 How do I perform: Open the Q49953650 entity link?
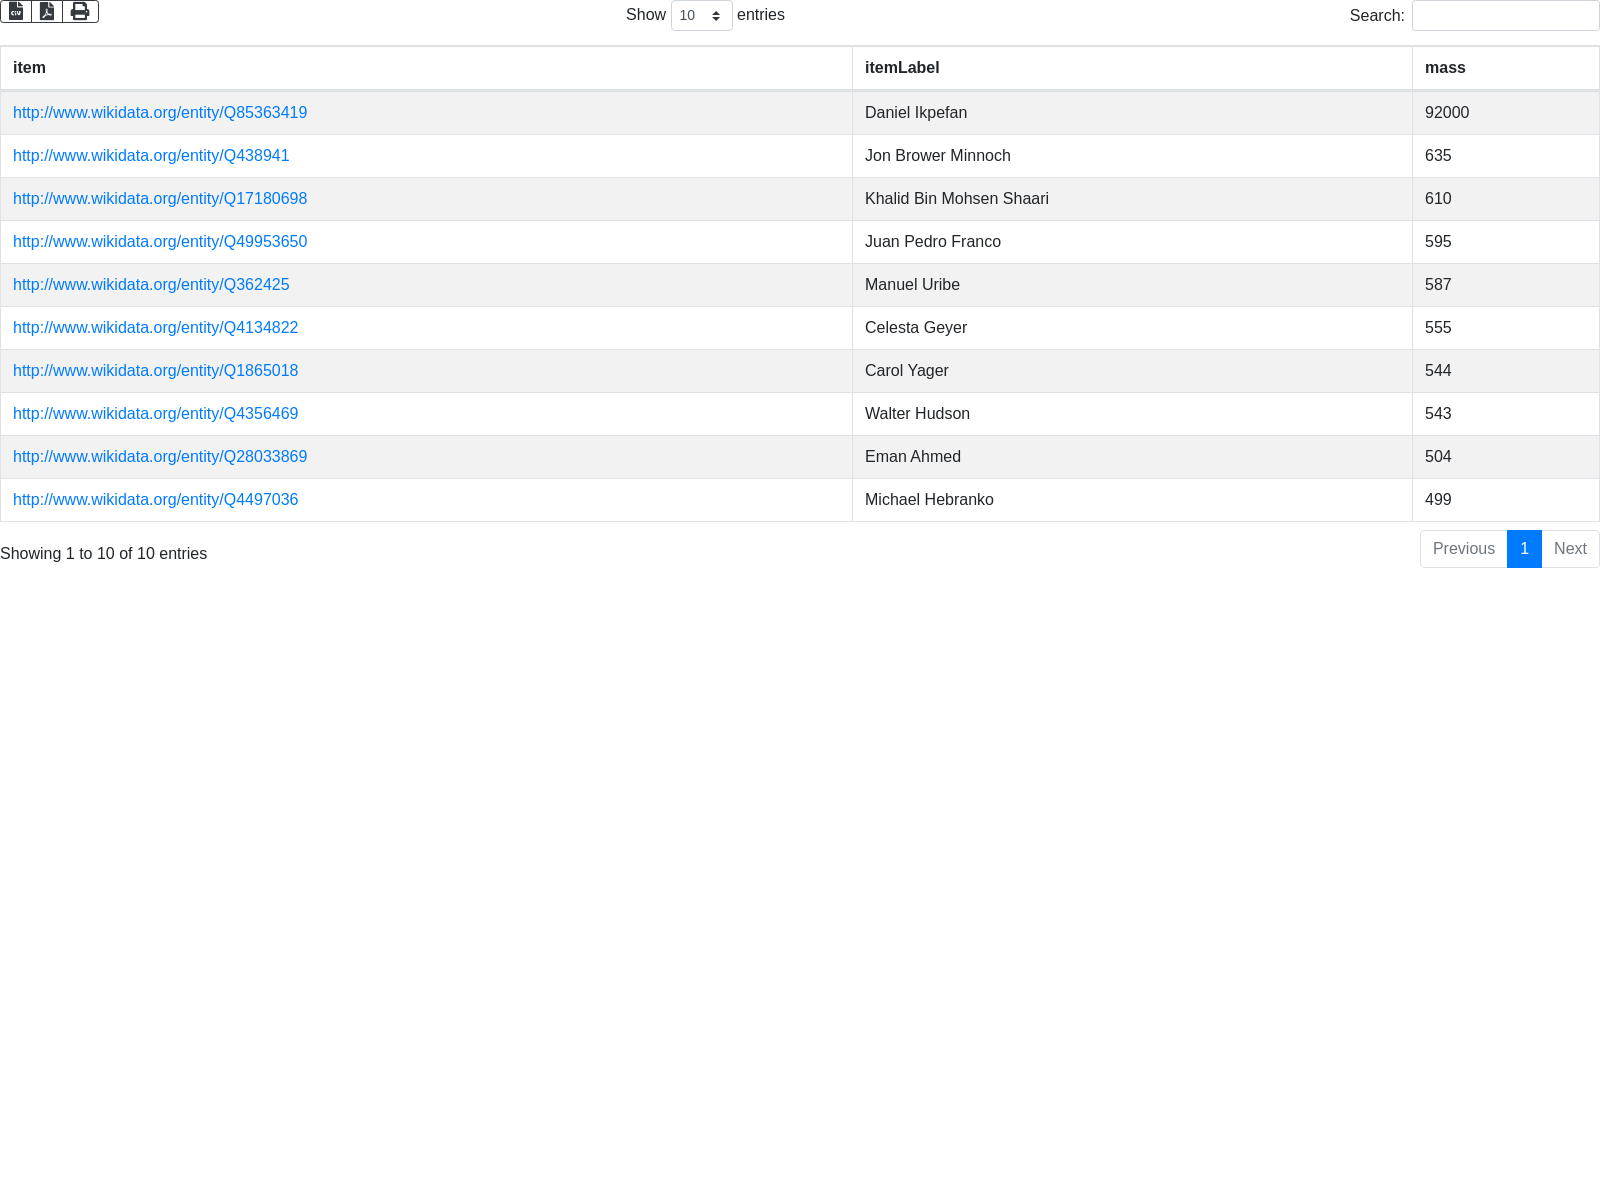[x=160, y=242]
